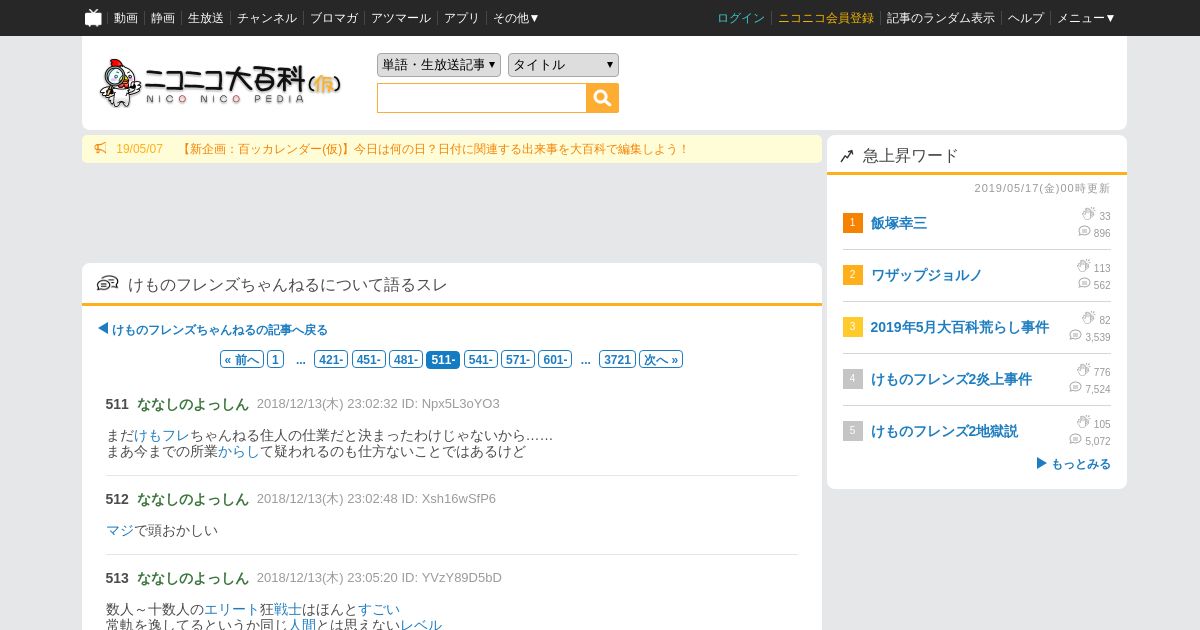The width and height of the screenshot is (1200, 630).
Task: Click the すごい link in post 513
Action: pyautogui.click(x=379, y=609)
